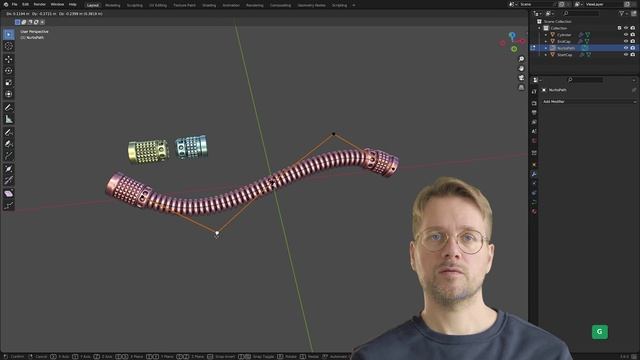Click the outliner search field
Viewport: 640px width, 360px height.
580,13
